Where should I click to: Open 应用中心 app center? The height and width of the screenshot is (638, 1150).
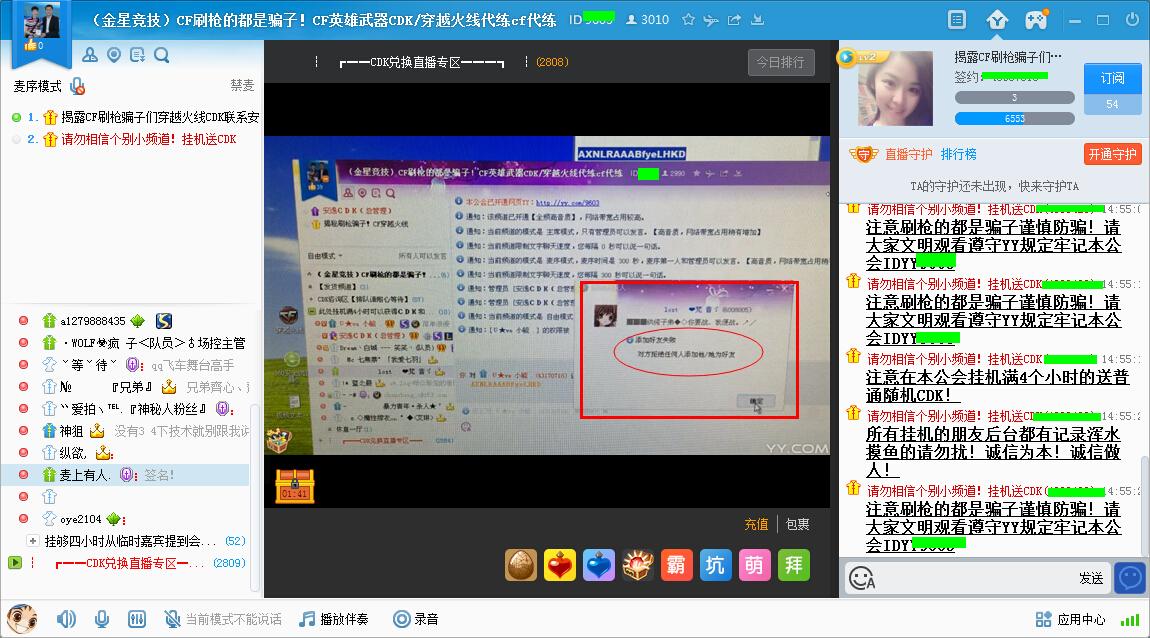click(x=1070, y=620)
